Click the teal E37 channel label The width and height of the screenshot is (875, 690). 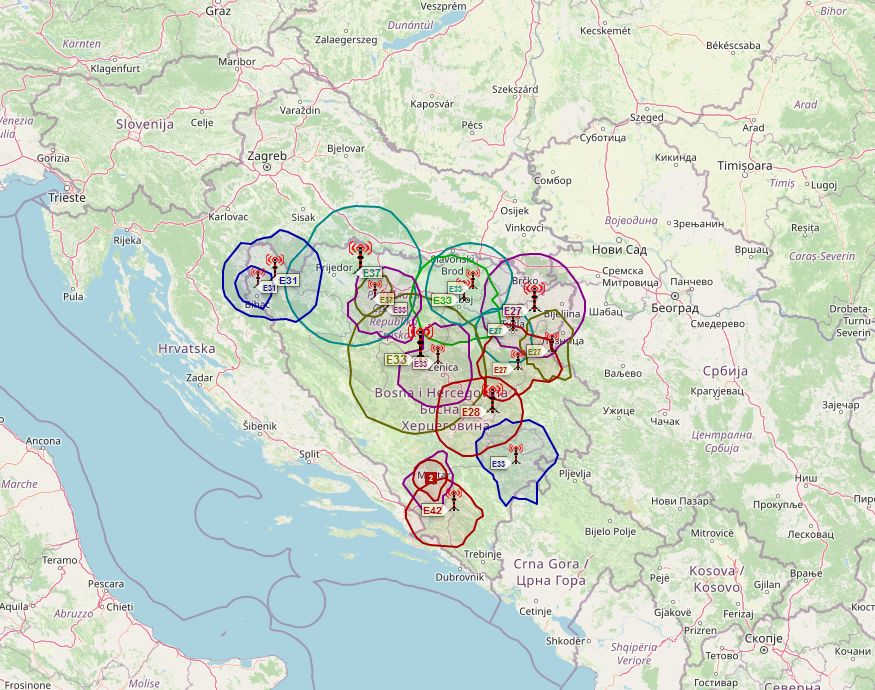pyautogui.click(x=371, y=273)
